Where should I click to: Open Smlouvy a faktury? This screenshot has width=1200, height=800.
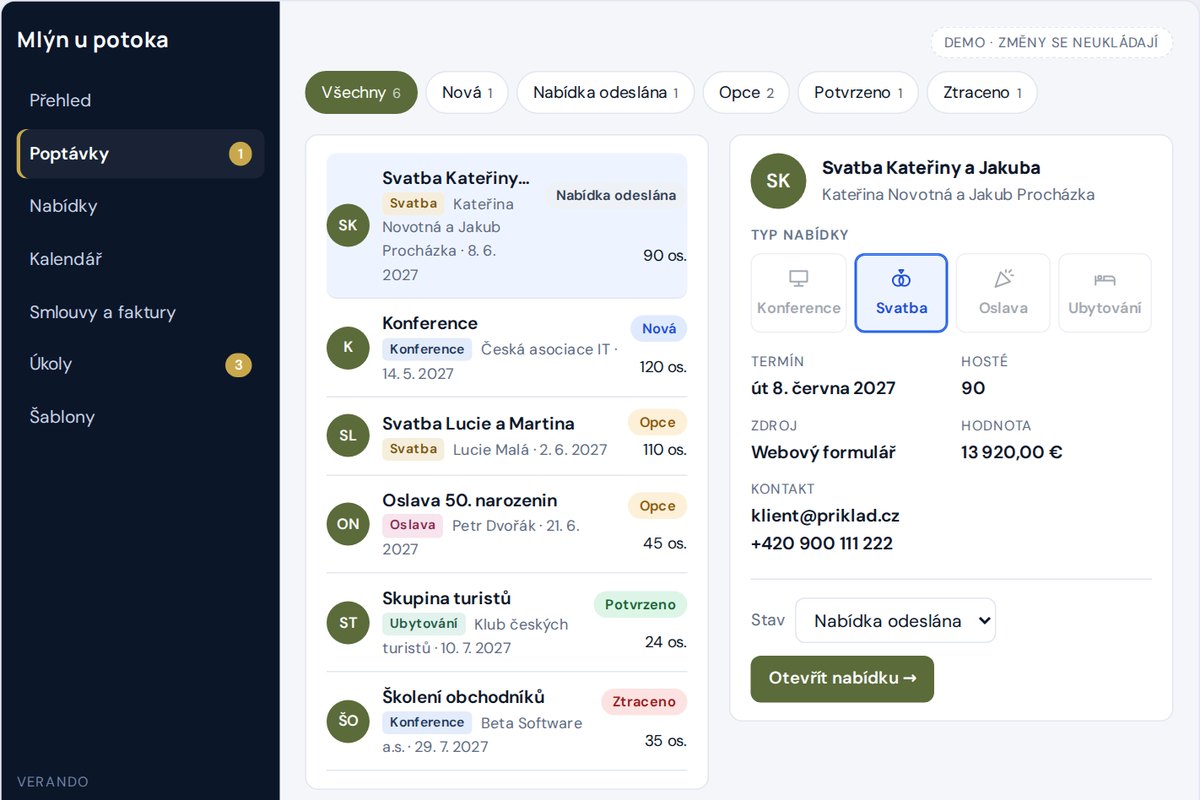point(141,312)
